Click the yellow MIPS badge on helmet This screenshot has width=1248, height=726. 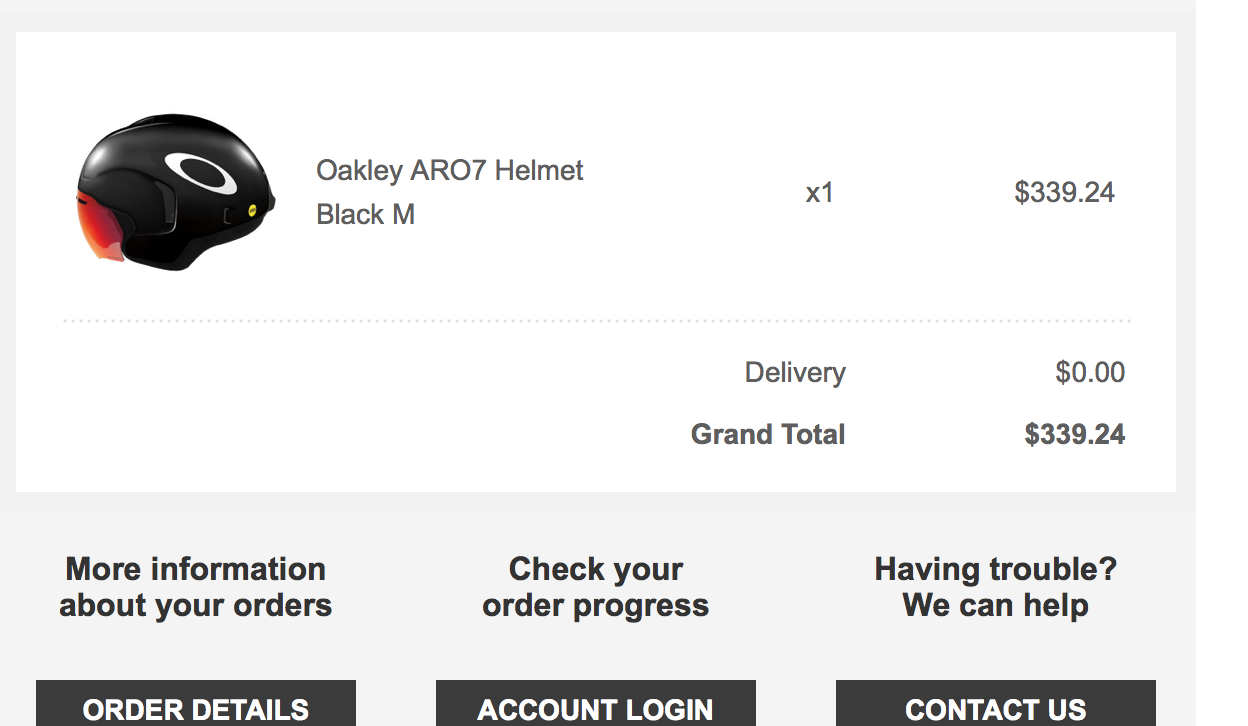[x=255, y=213]
